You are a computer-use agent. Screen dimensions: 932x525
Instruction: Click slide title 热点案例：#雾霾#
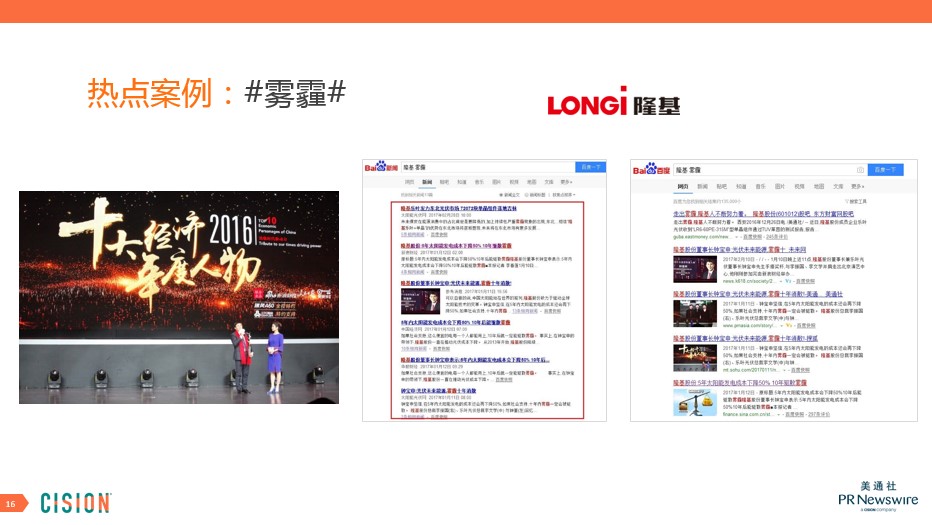[x=216, y=93]
